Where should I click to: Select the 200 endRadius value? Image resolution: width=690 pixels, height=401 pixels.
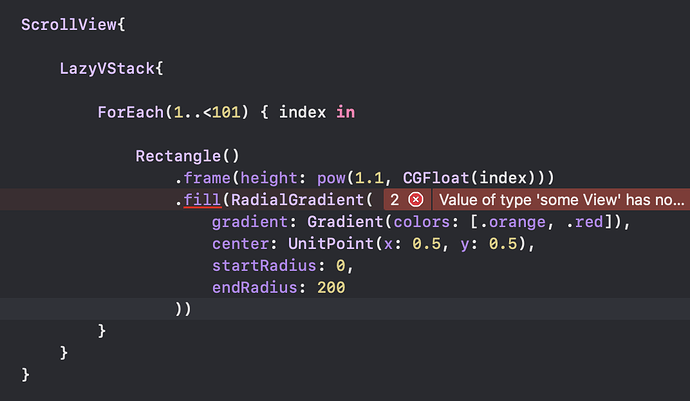click(x=331, y=288)
